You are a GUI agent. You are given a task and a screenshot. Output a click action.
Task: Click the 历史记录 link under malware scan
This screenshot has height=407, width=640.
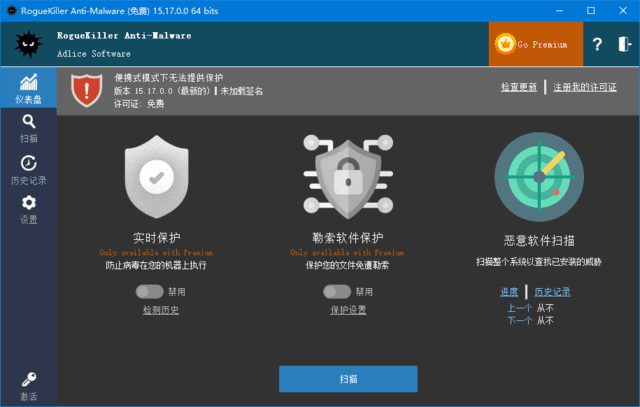pos(553,291)
